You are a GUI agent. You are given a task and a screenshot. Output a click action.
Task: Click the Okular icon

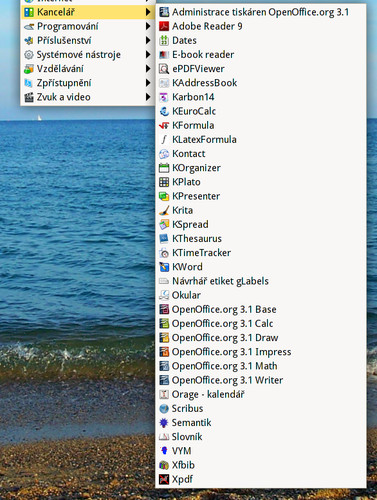tap(164, 295)
